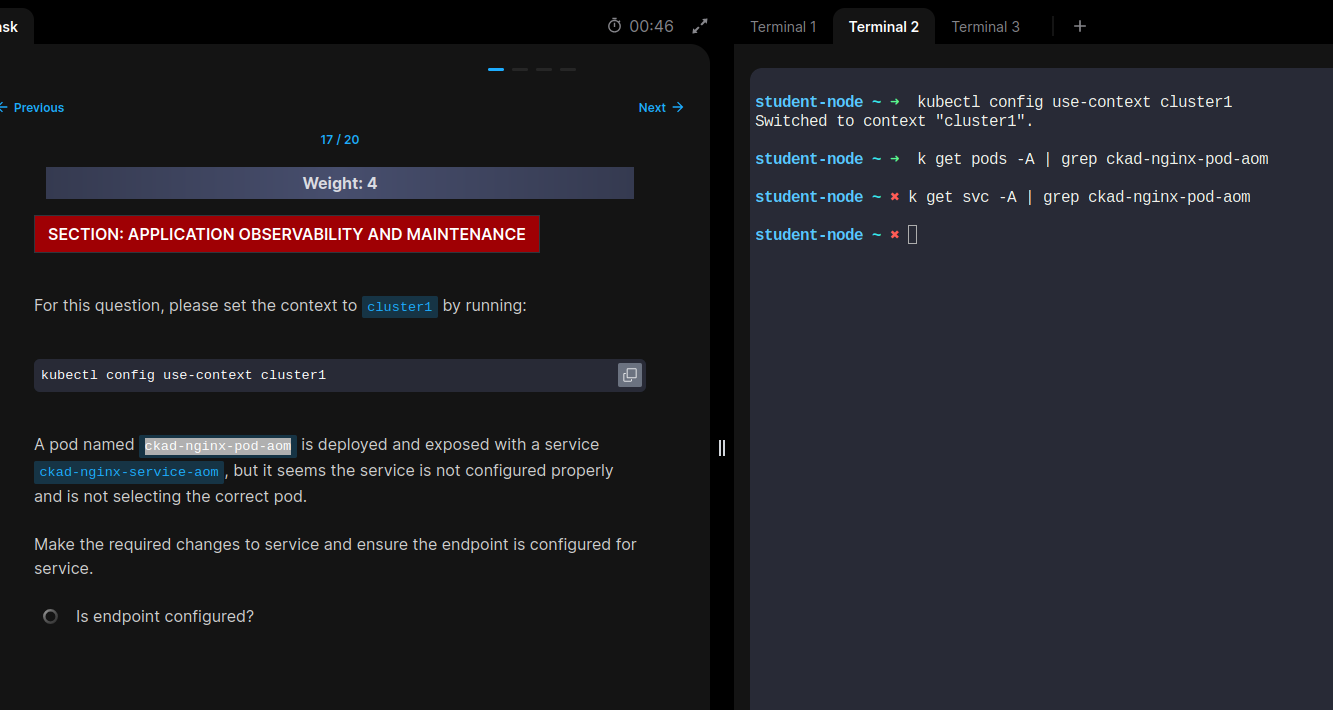Click the highlighted ckad-nginx-pod-aom text
This screenshot has width=1333, height=710.
(x=217, y=446)
